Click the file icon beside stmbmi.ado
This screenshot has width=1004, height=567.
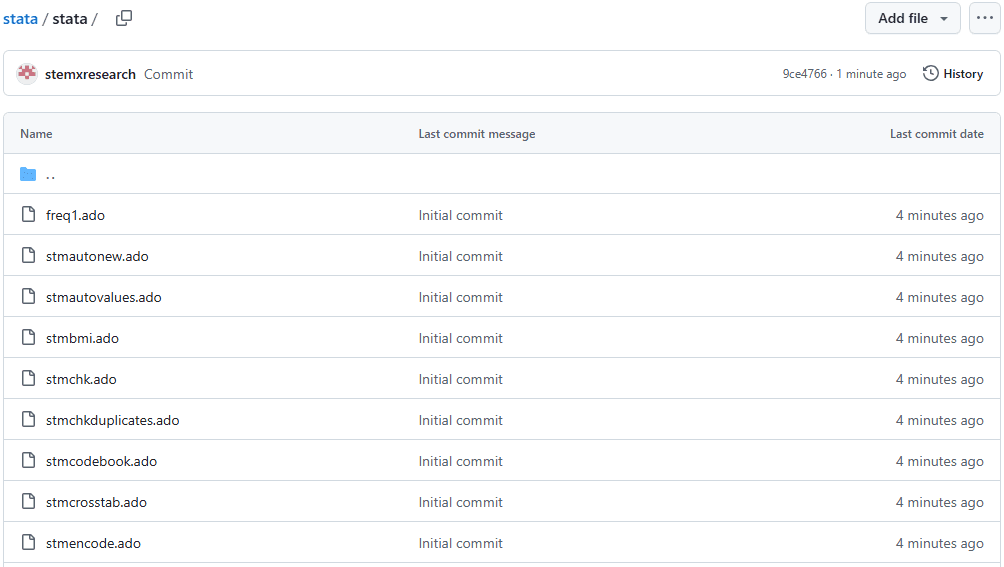(x=28, y=338)
